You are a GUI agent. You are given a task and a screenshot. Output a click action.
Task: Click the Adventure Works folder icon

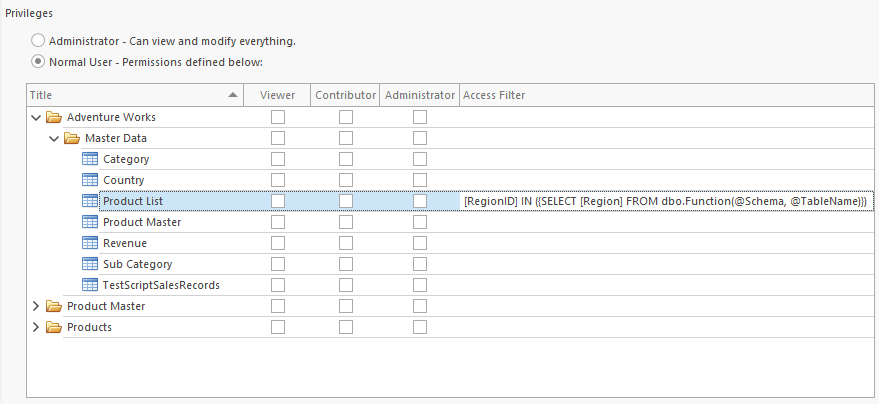[x=54, y=117]
